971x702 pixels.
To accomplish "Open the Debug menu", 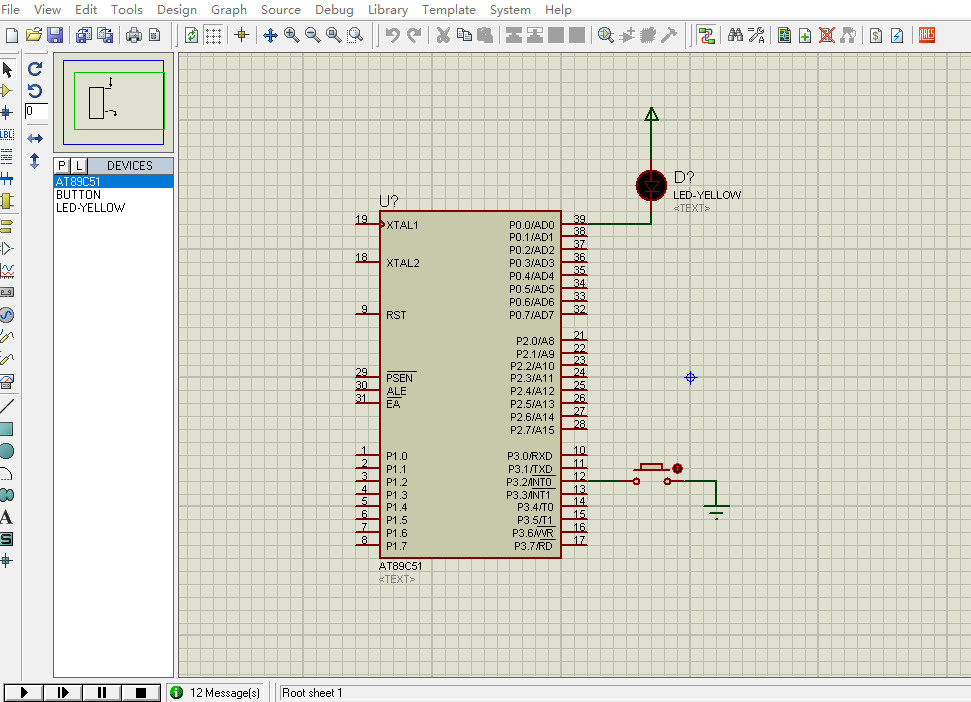I will click(x=334, y=10).
